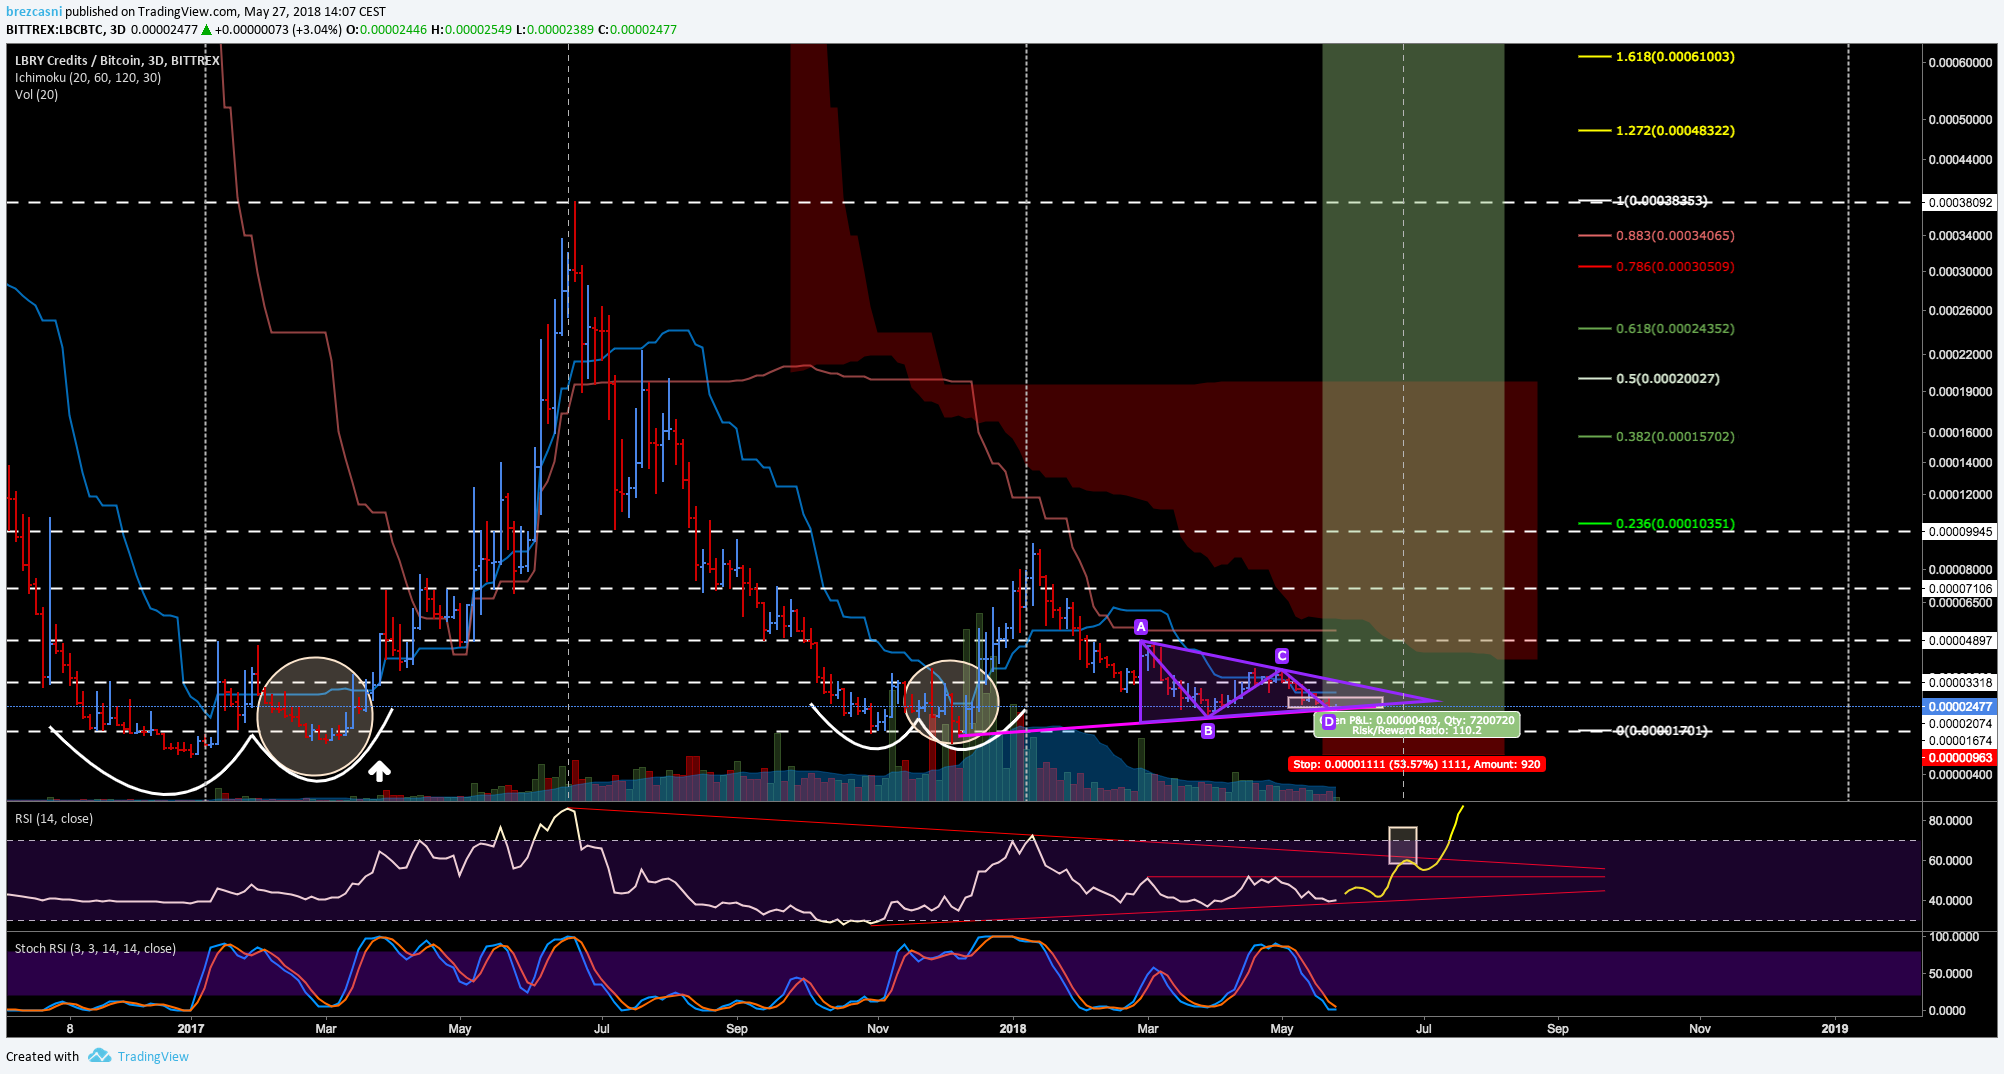
Task: Select the Vol (20) indicator label
Action: [x=36, y=95]
